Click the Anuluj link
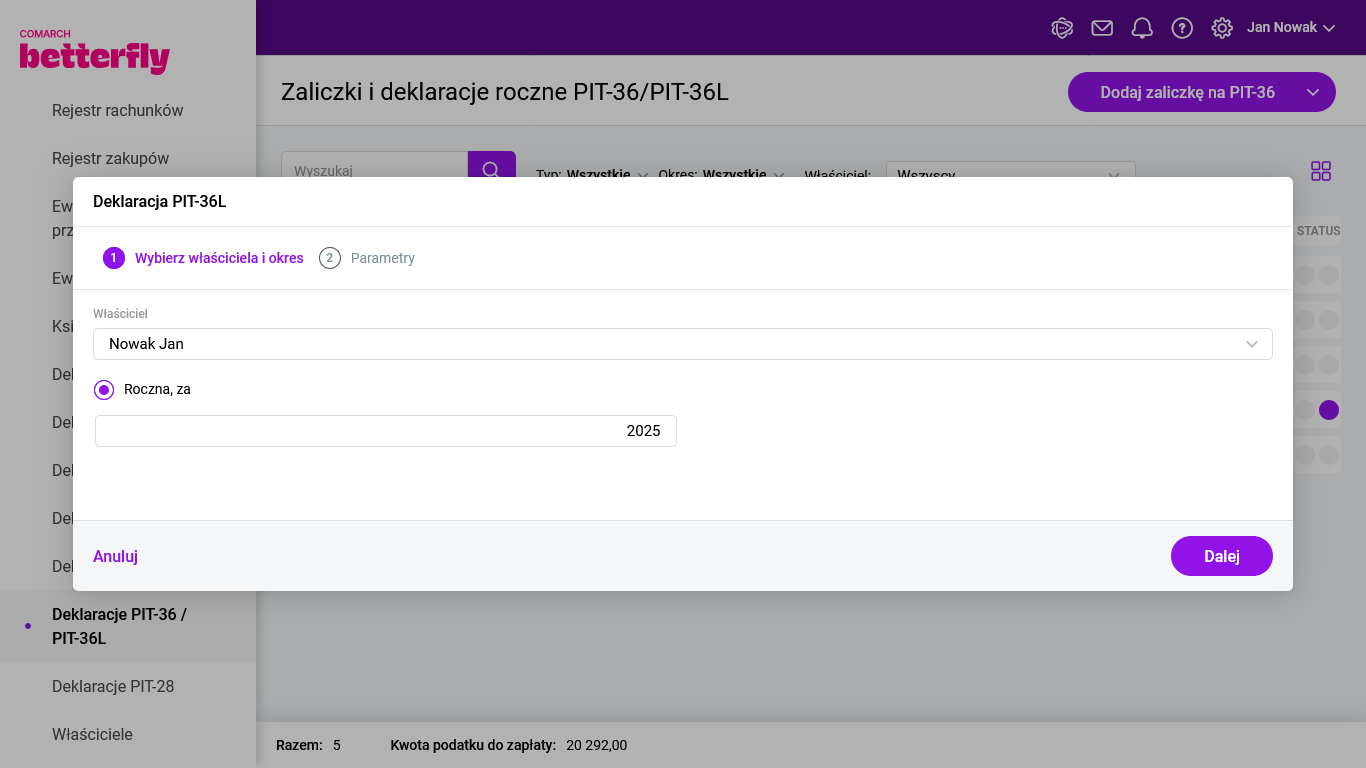 click(x=115, y=556)
